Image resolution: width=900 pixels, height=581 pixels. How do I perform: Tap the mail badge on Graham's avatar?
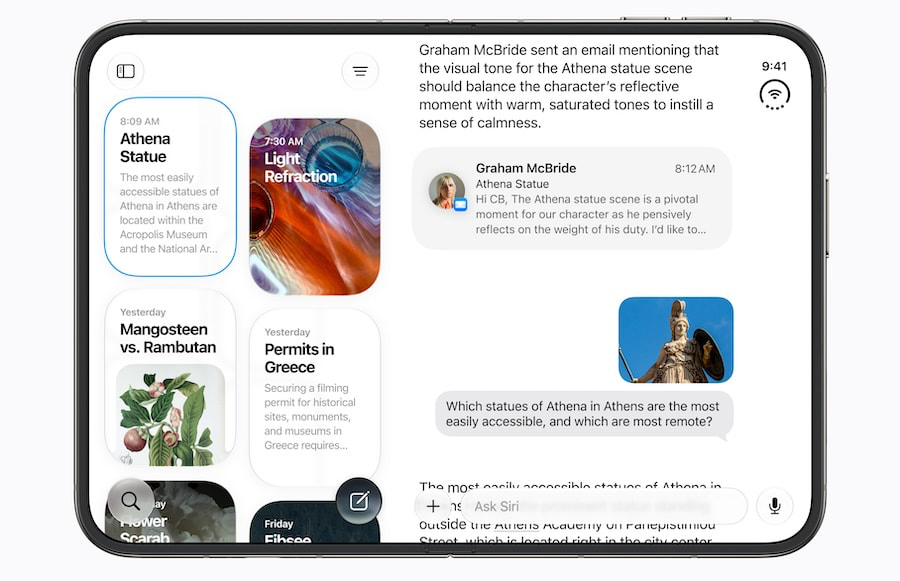[x=460, y=204]
